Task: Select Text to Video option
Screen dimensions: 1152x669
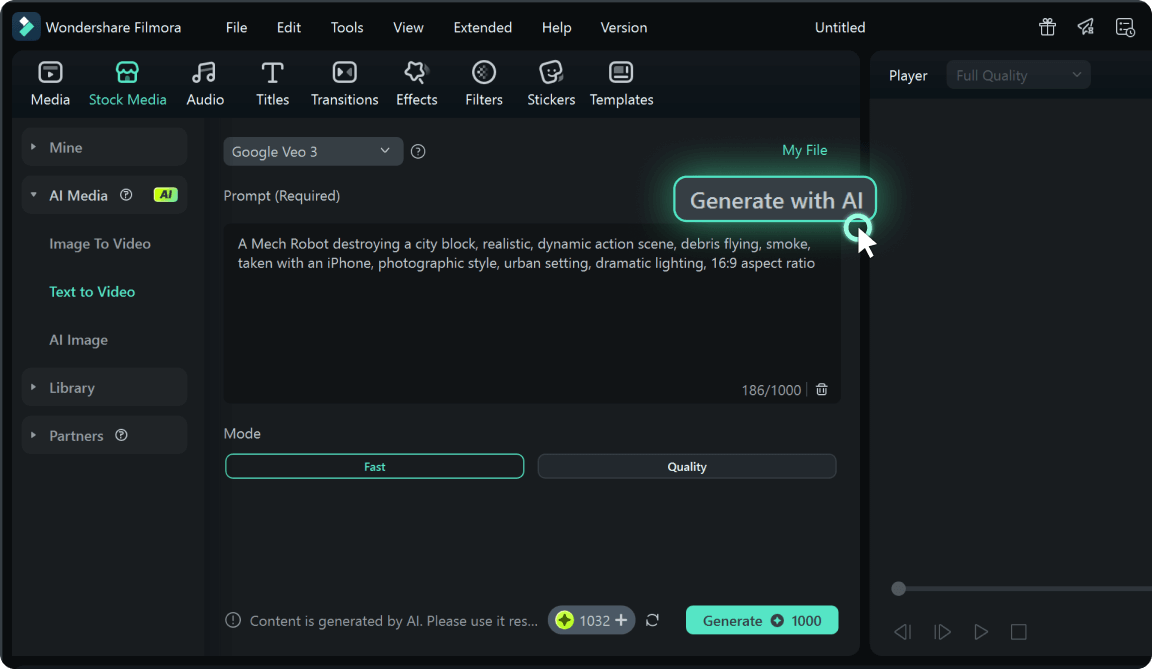Action: point(92,292)
